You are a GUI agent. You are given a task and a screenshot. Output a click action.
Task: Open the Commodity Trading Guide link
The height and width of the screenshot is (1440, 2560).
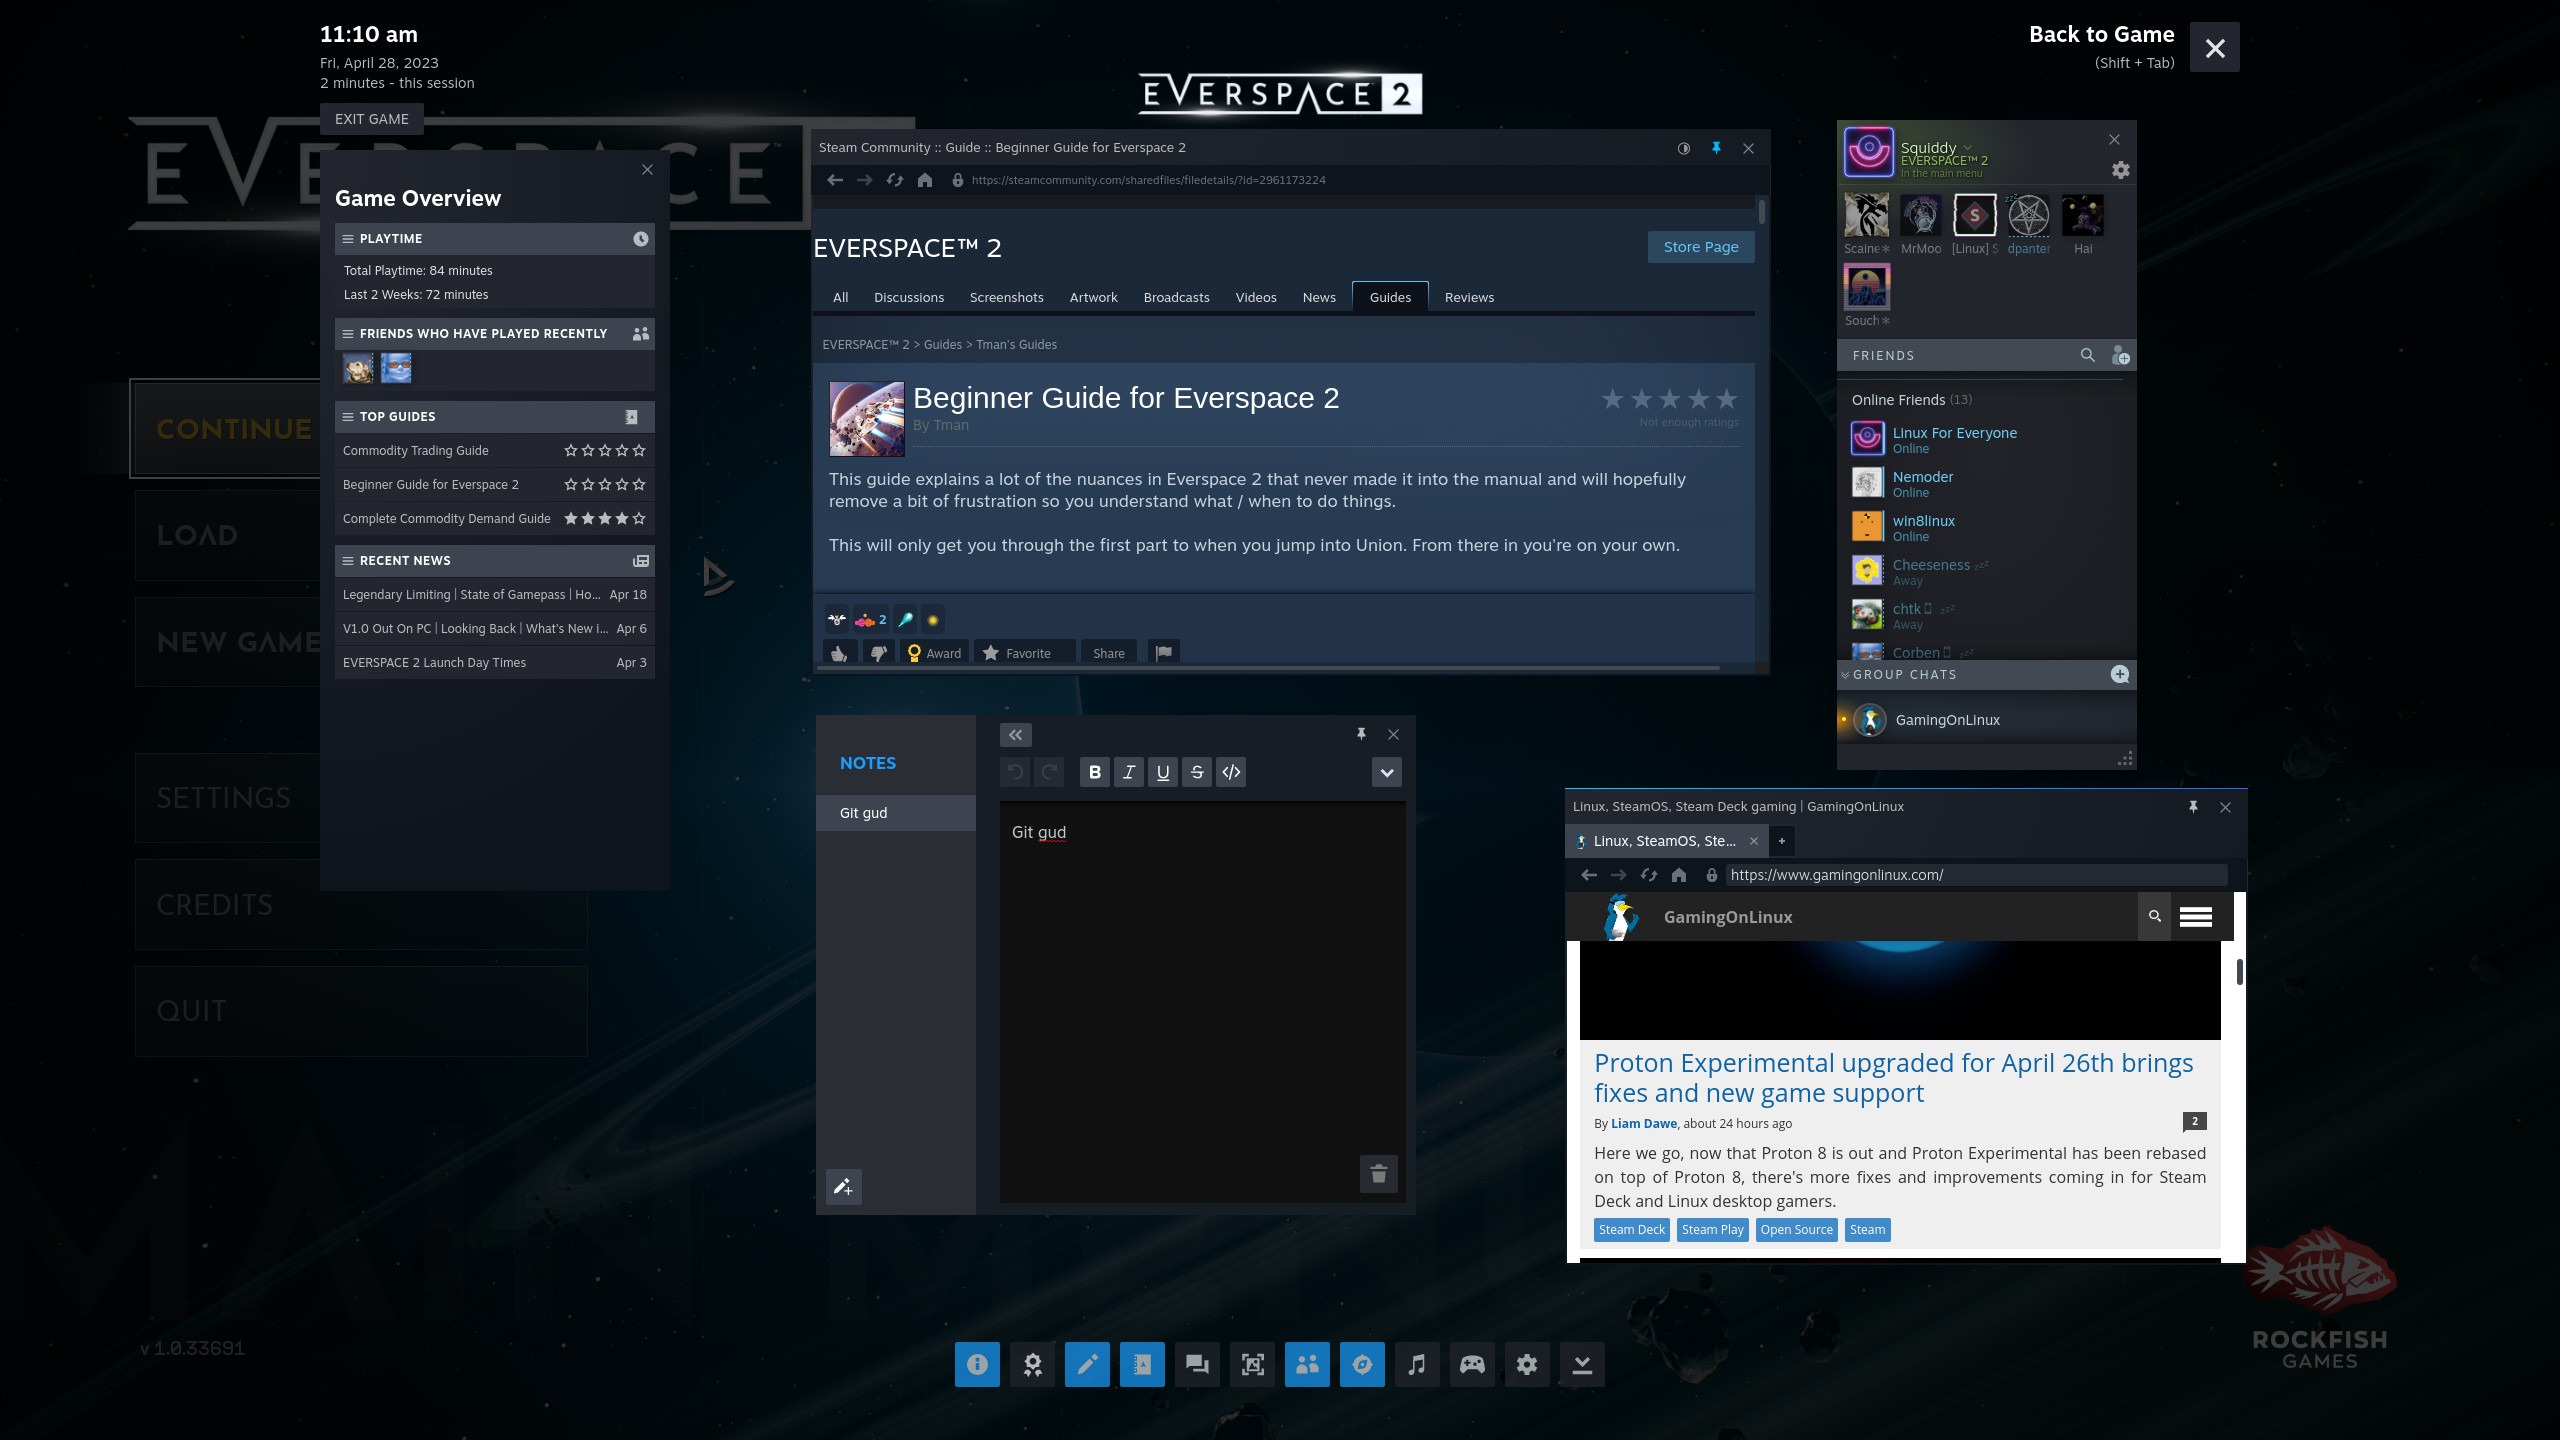coord(415,451)
